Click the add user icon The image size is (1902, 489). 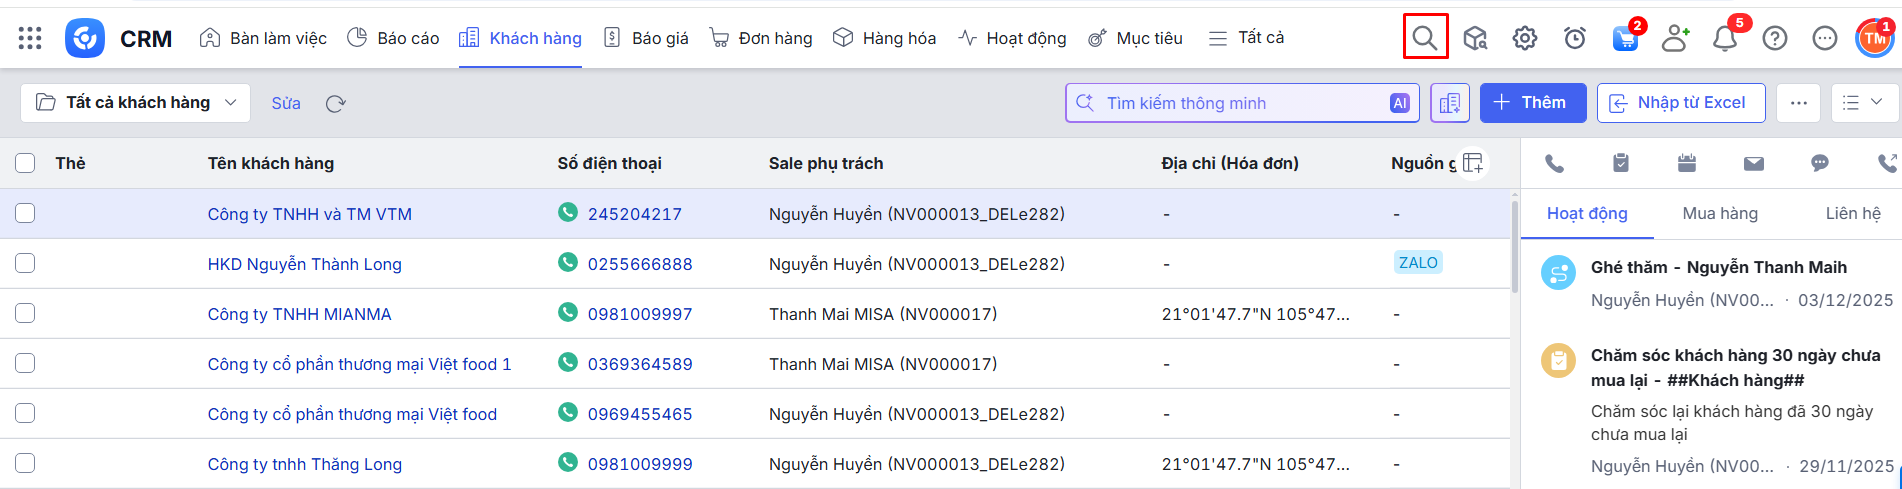[x=1675, y=38]
